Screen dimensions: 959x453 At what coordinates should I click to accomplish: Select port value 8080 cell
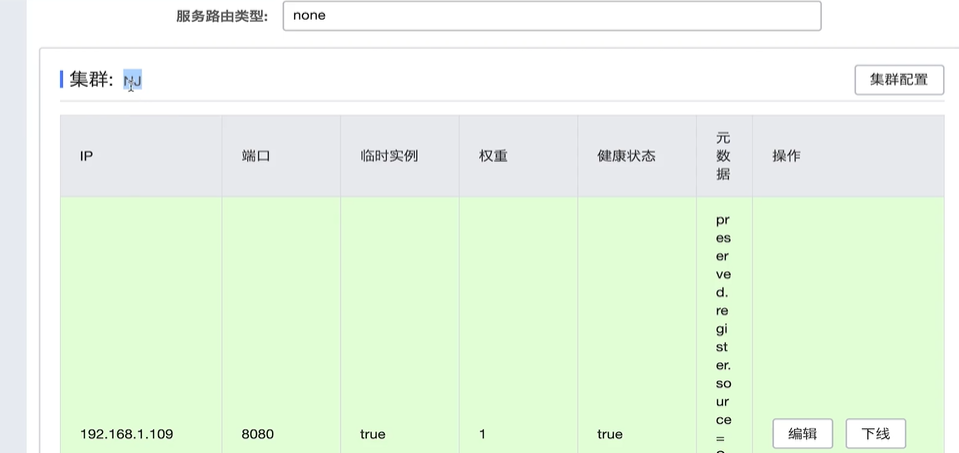pos(257,434)
